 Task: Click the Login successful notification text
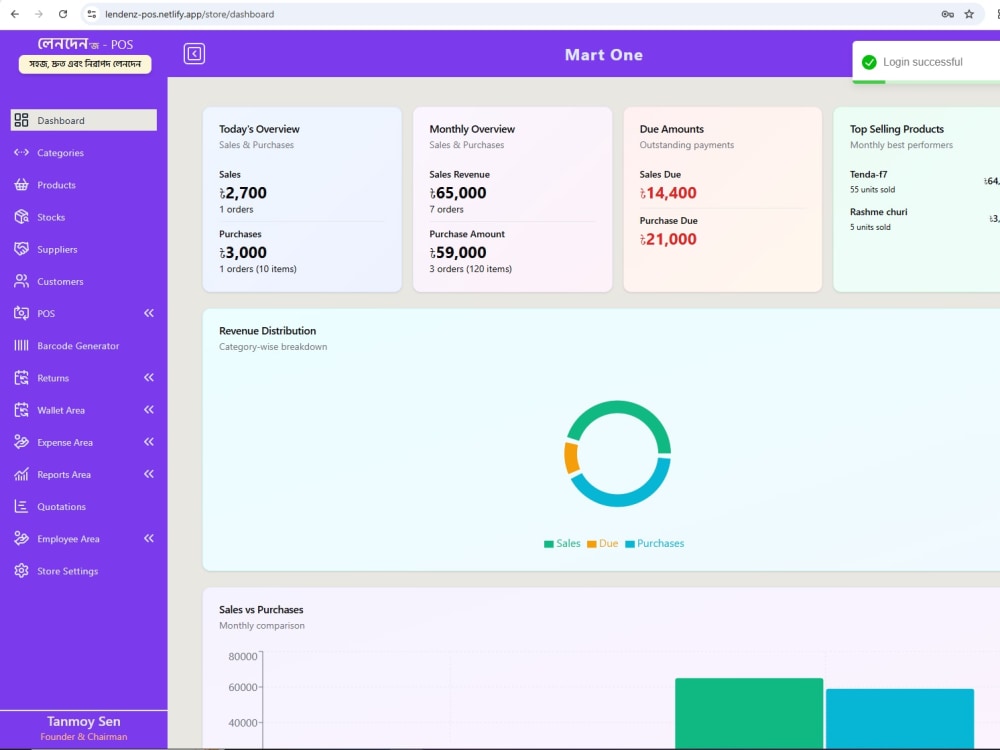(923, 62)
